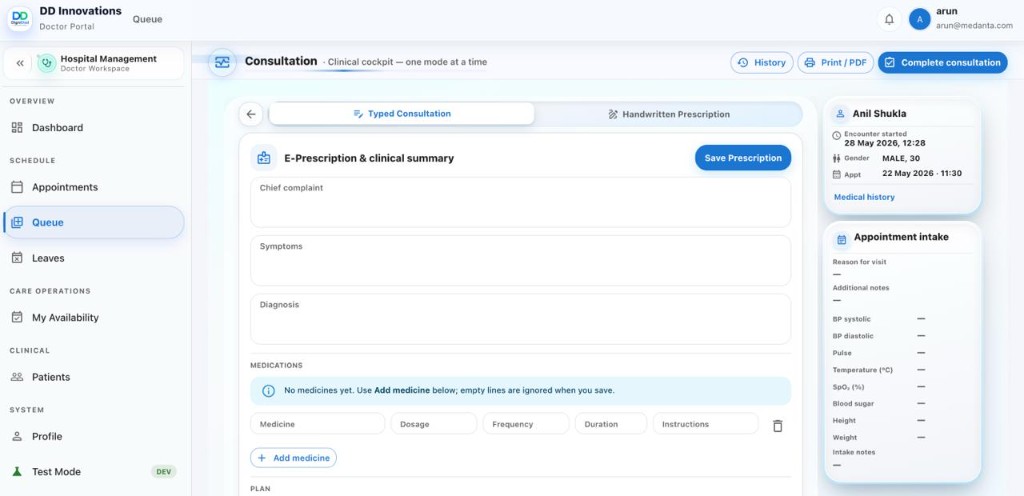
Task: Collapse the sidebar with double-chevron icon
Action: tap(20, 63)
